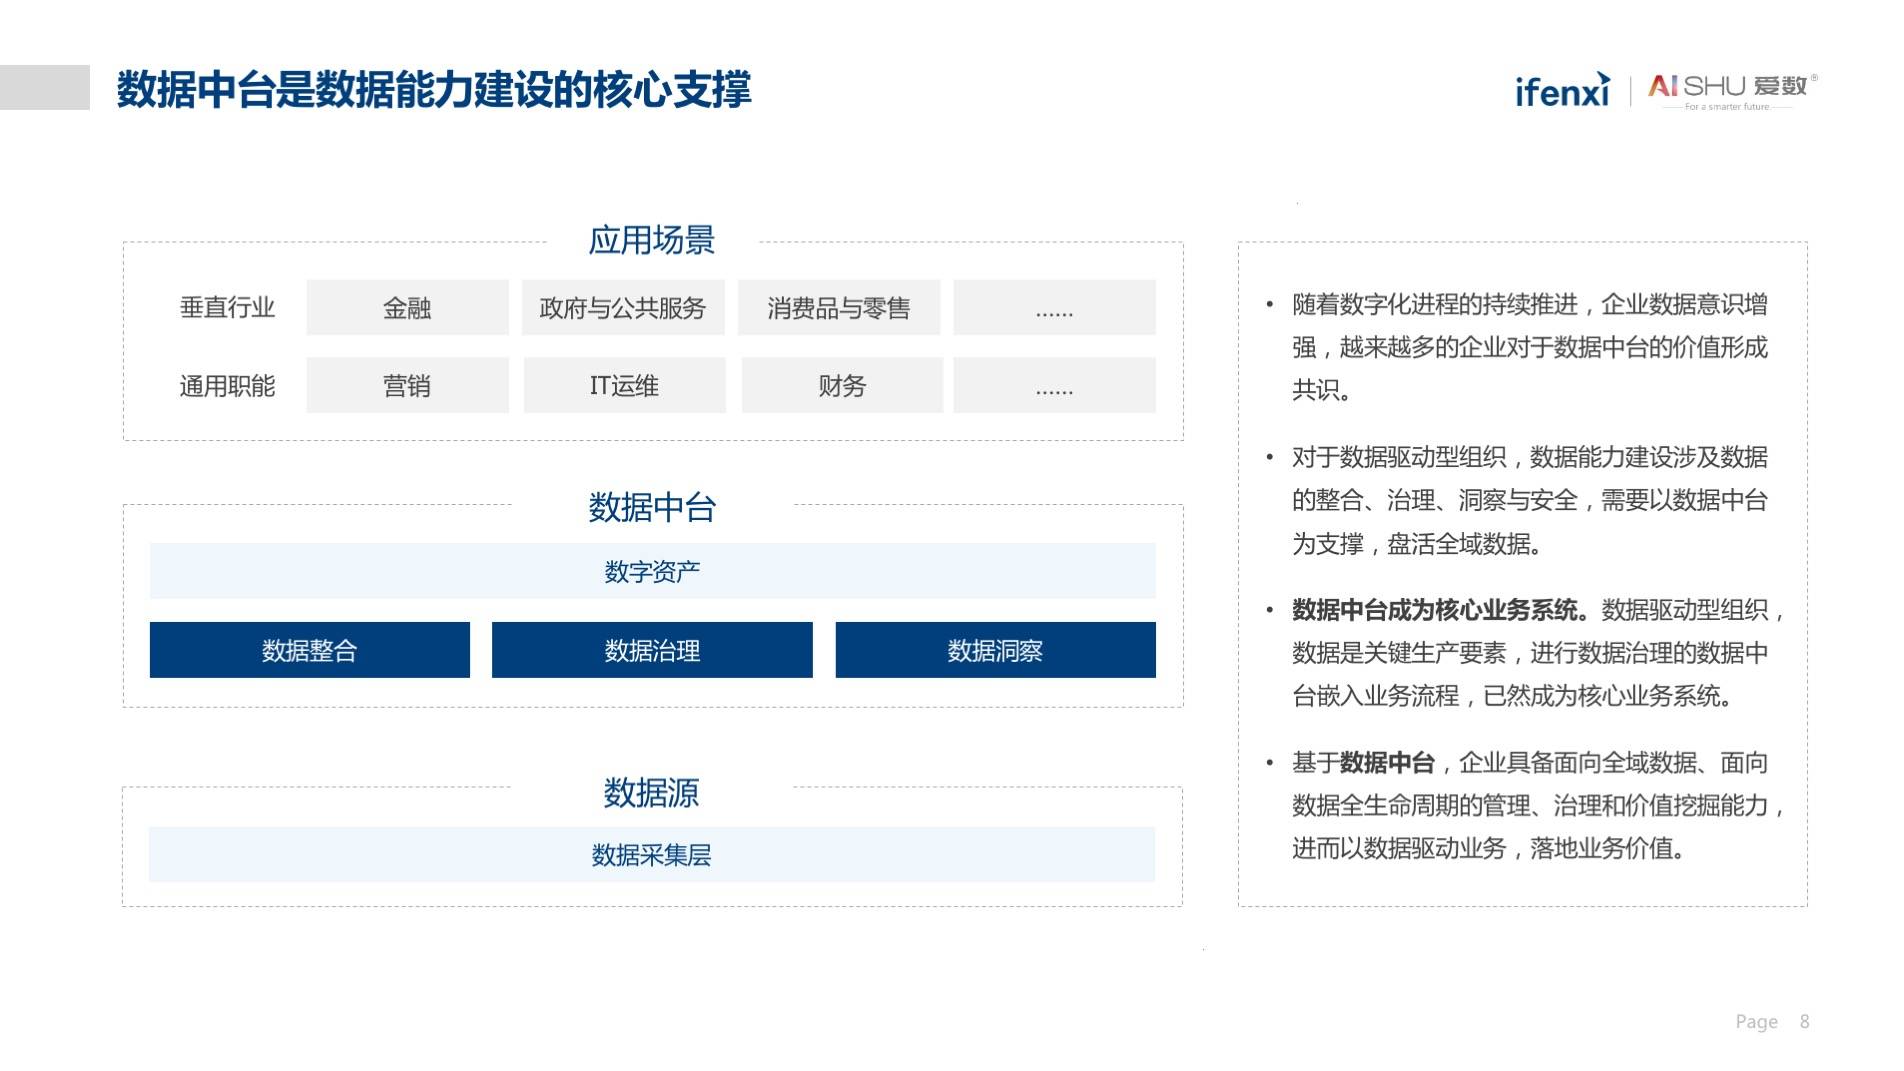Screen dimensions: 1904x1071
Task: Click the 数据治理 dark blue block
Action: (x=652, y=650)
